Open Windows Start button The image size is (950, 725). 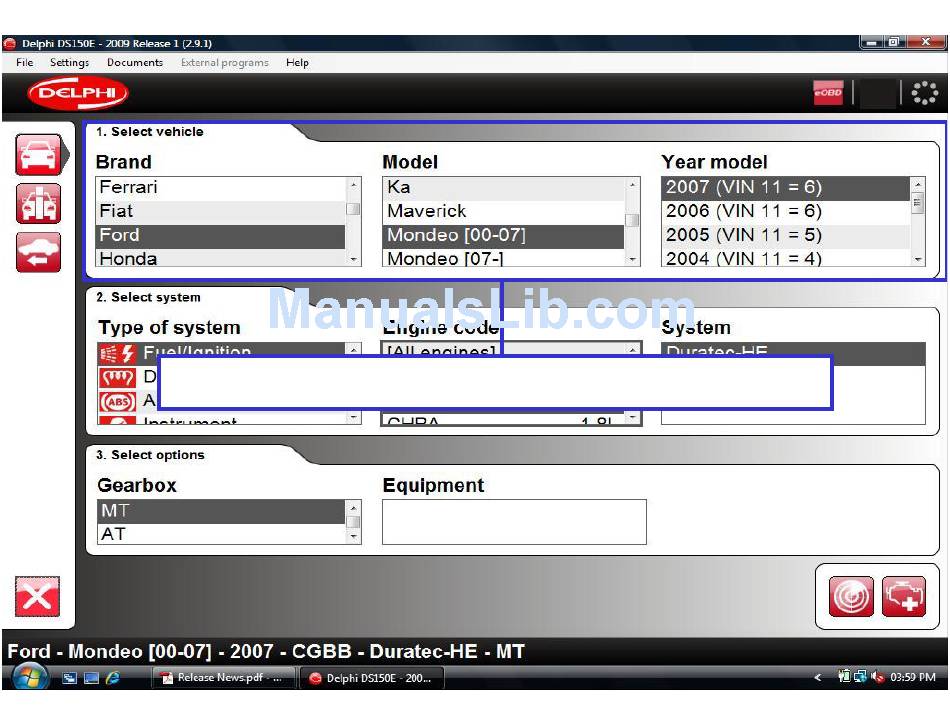30,677
